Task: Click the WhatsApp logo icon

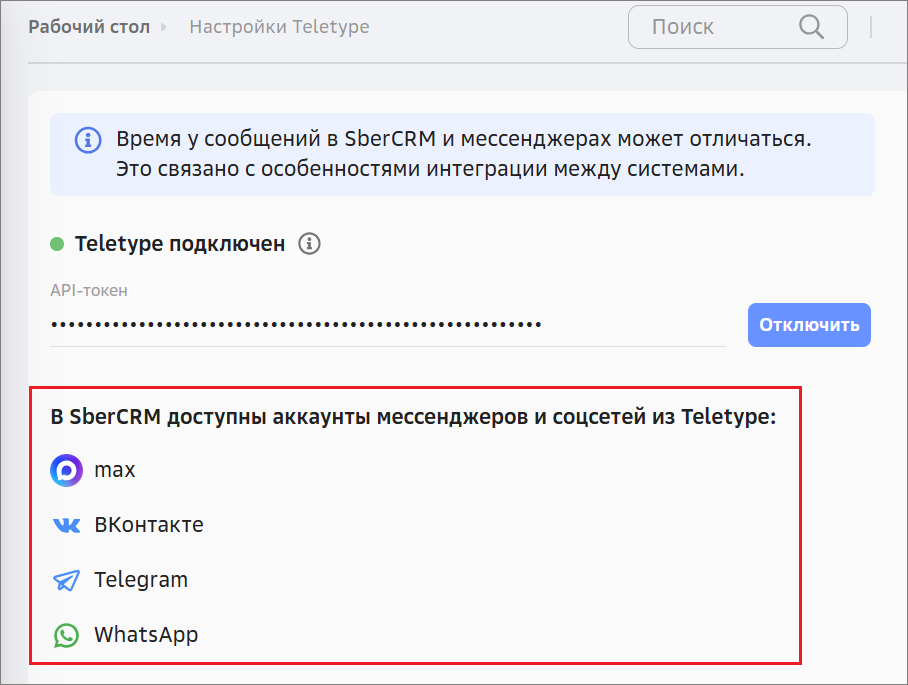Action: click(66, 635)
